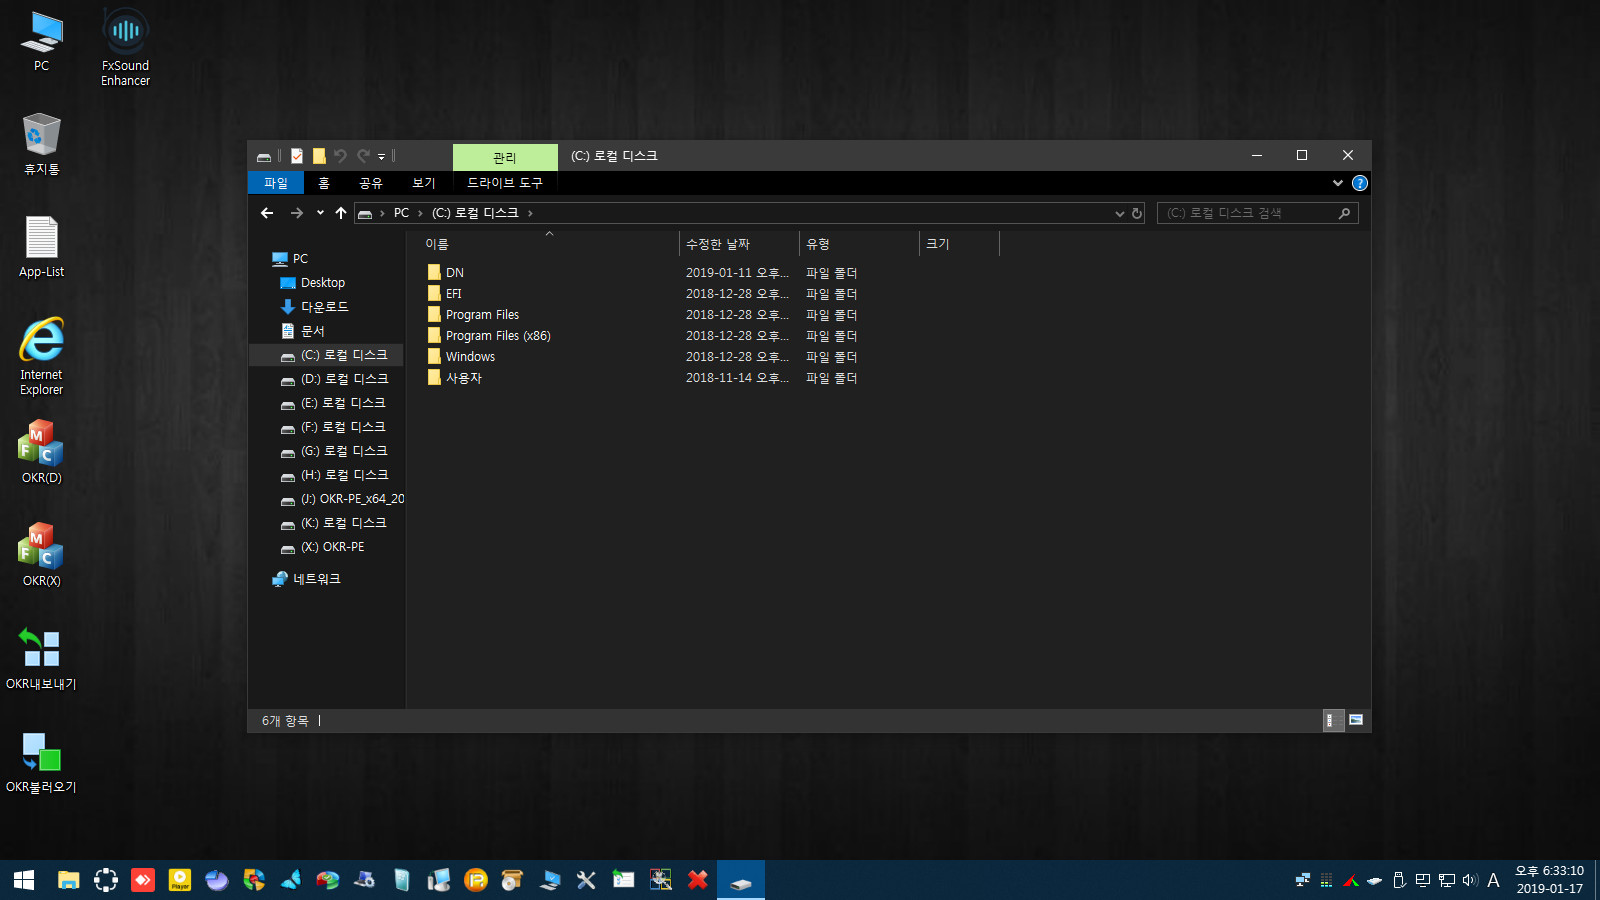Click the volume speaker tray icon
The width and height of the screenshot is (1600, 900).
click(1469, 880)
